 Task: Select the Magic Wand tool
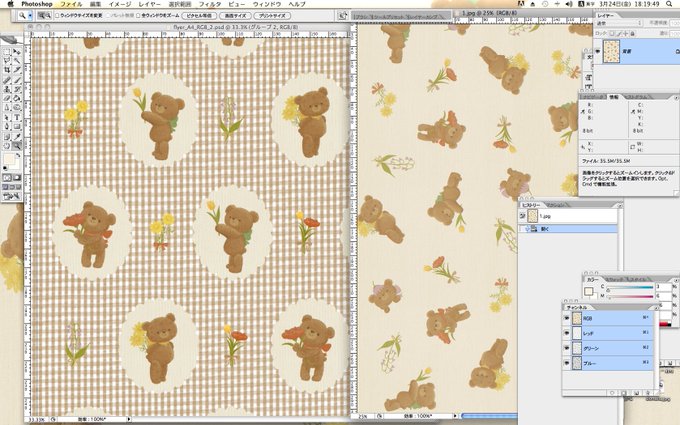tap(17, 61)
